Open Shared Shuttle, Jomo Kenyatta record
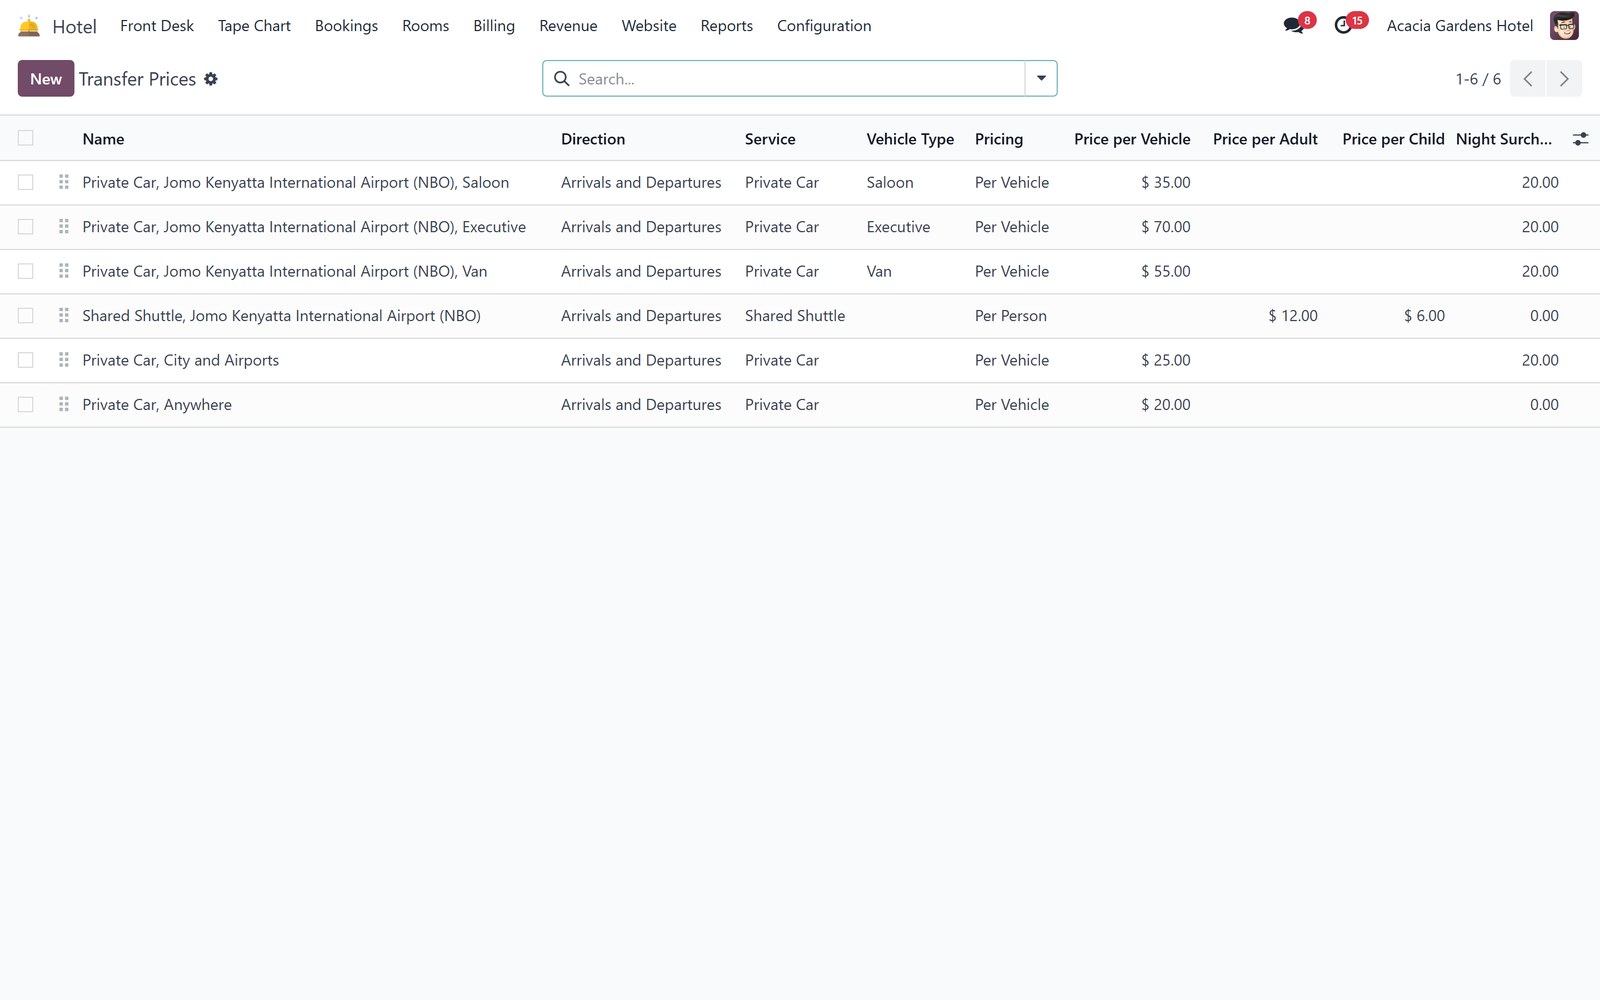 coord(281,316)
